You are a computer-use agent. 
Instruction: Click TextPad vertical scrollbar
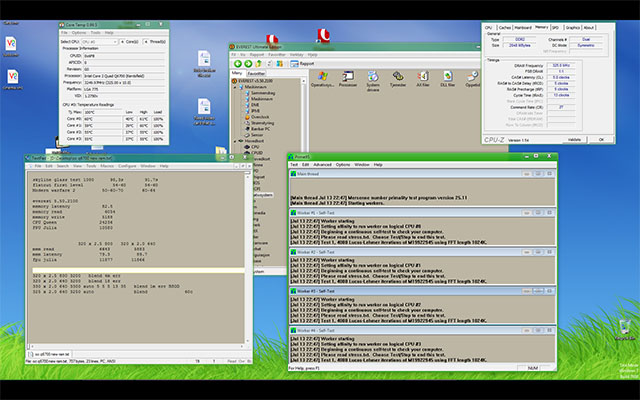247,257
